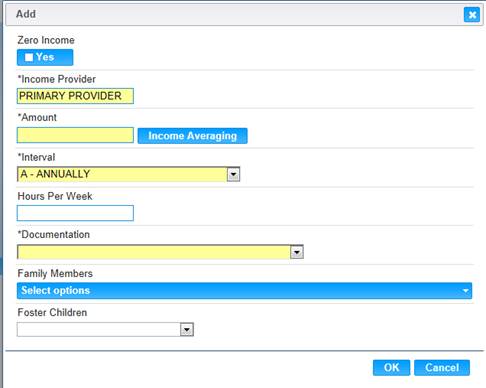Focus the empty Amount field
Image resolution: width=486 pixels, height=388 pixels.
click(75, 135)
